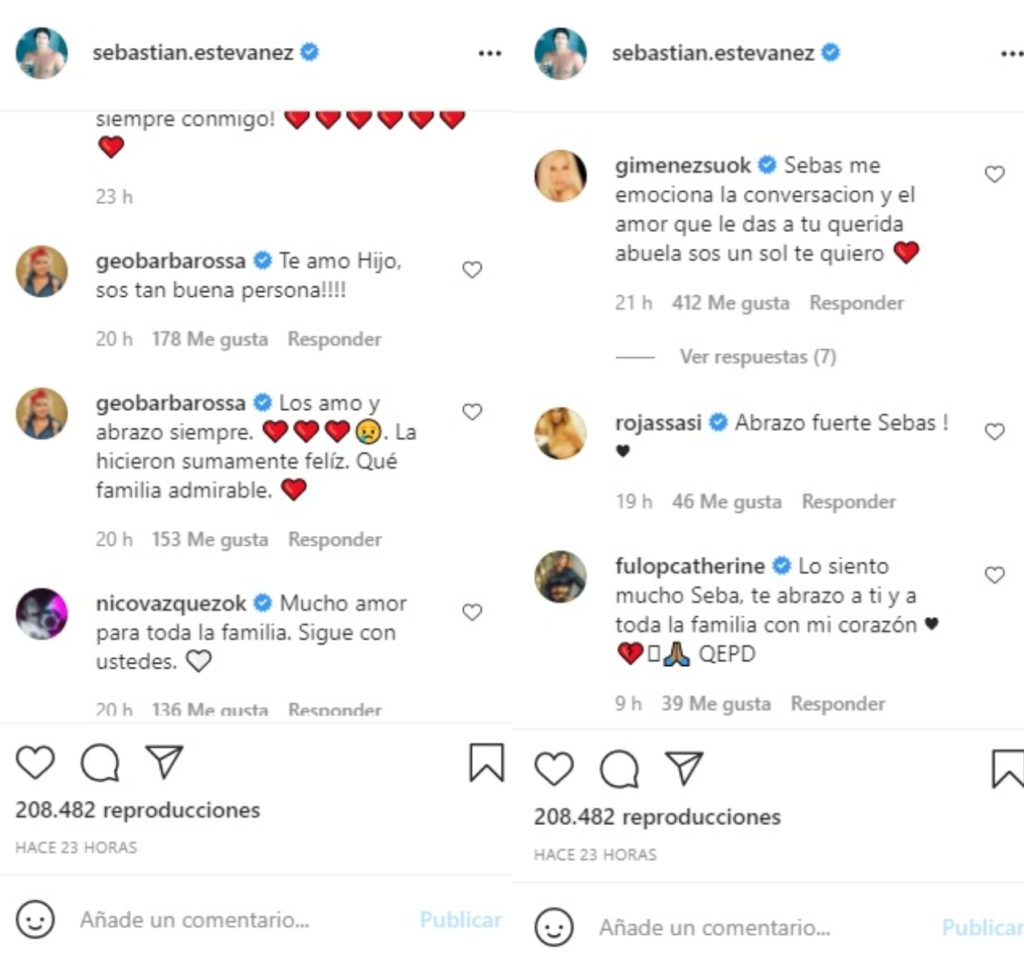
Task: Focus the right 'Añade un comentario' field
Action: (714, 928)
